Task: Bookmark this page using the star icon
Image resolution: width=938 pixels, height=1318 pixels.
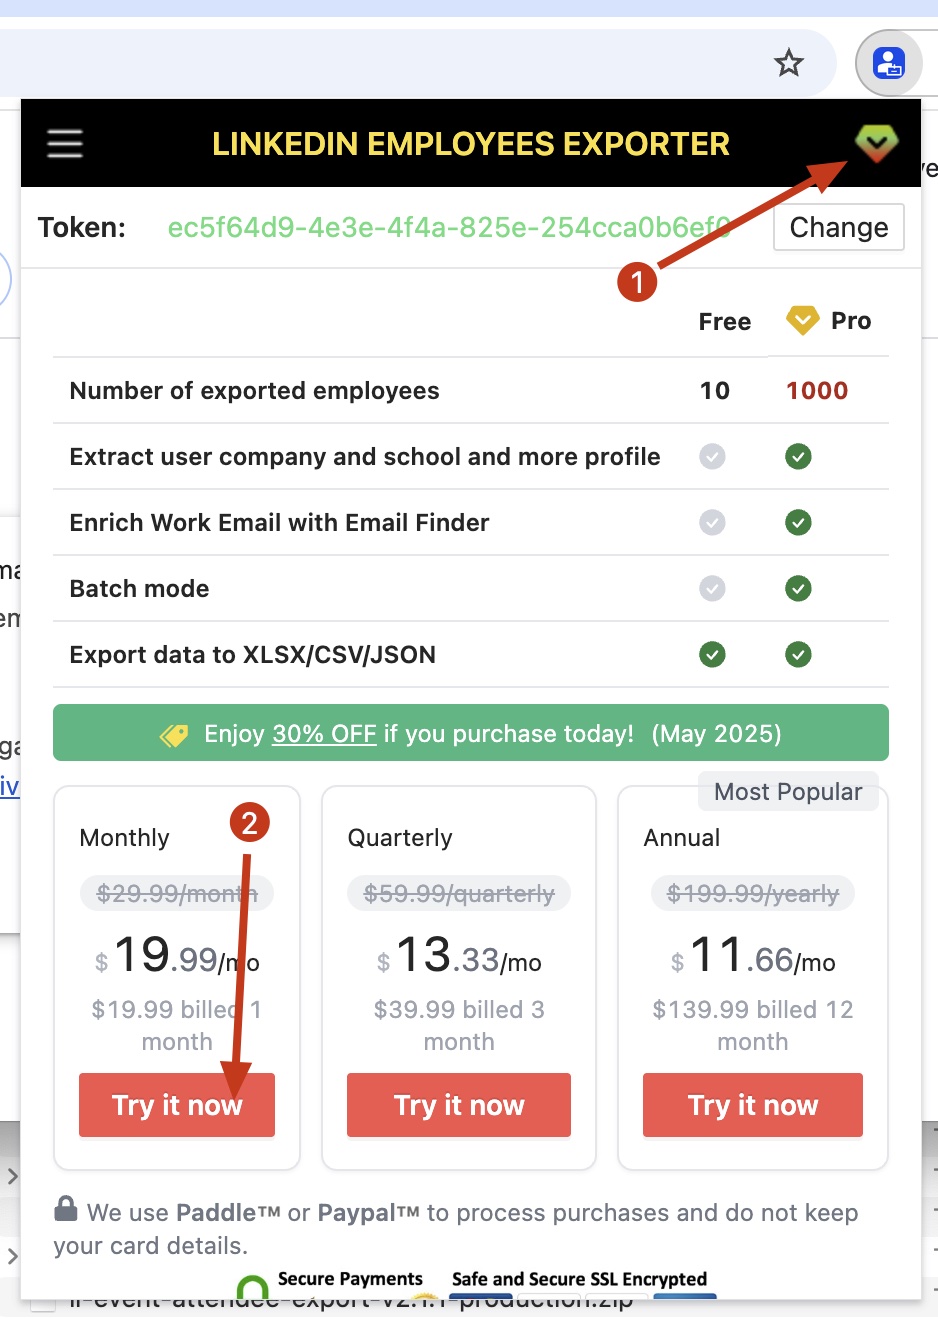Action: tap(789, 62)
